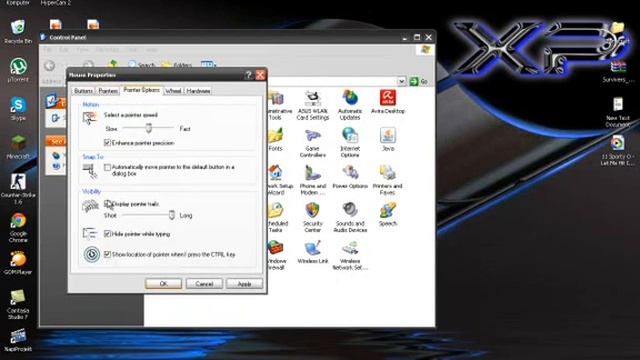Viewport: 640px width, 360px height.
Task: Switch to the Wheel tab
Action: coord(173,91)
